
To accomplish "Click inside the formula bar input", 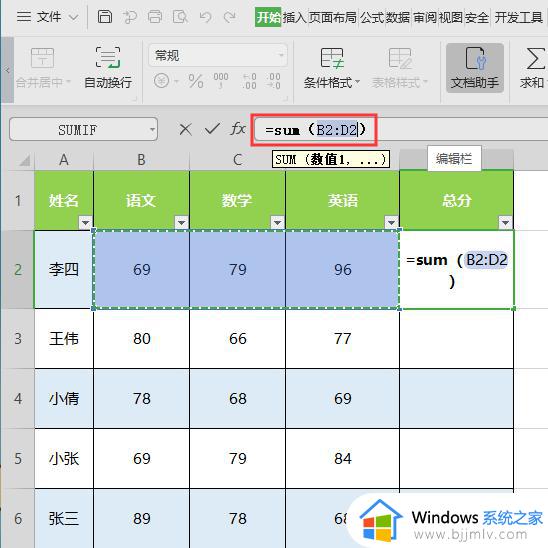I will click(x=400, y=130).
